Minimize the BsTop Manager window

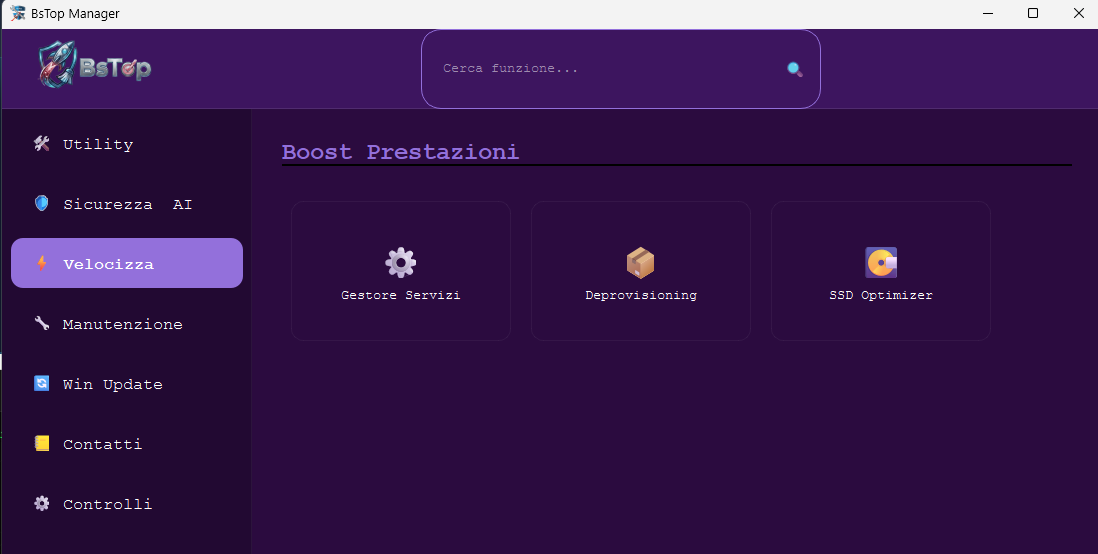pos(987,14)
